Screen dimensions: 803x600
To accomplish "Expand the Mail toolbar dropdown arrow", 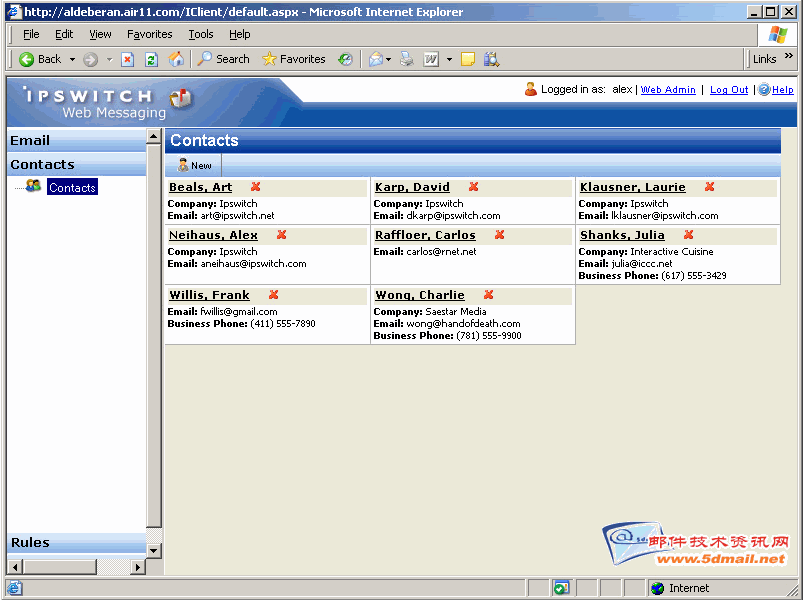I will 388,59.
